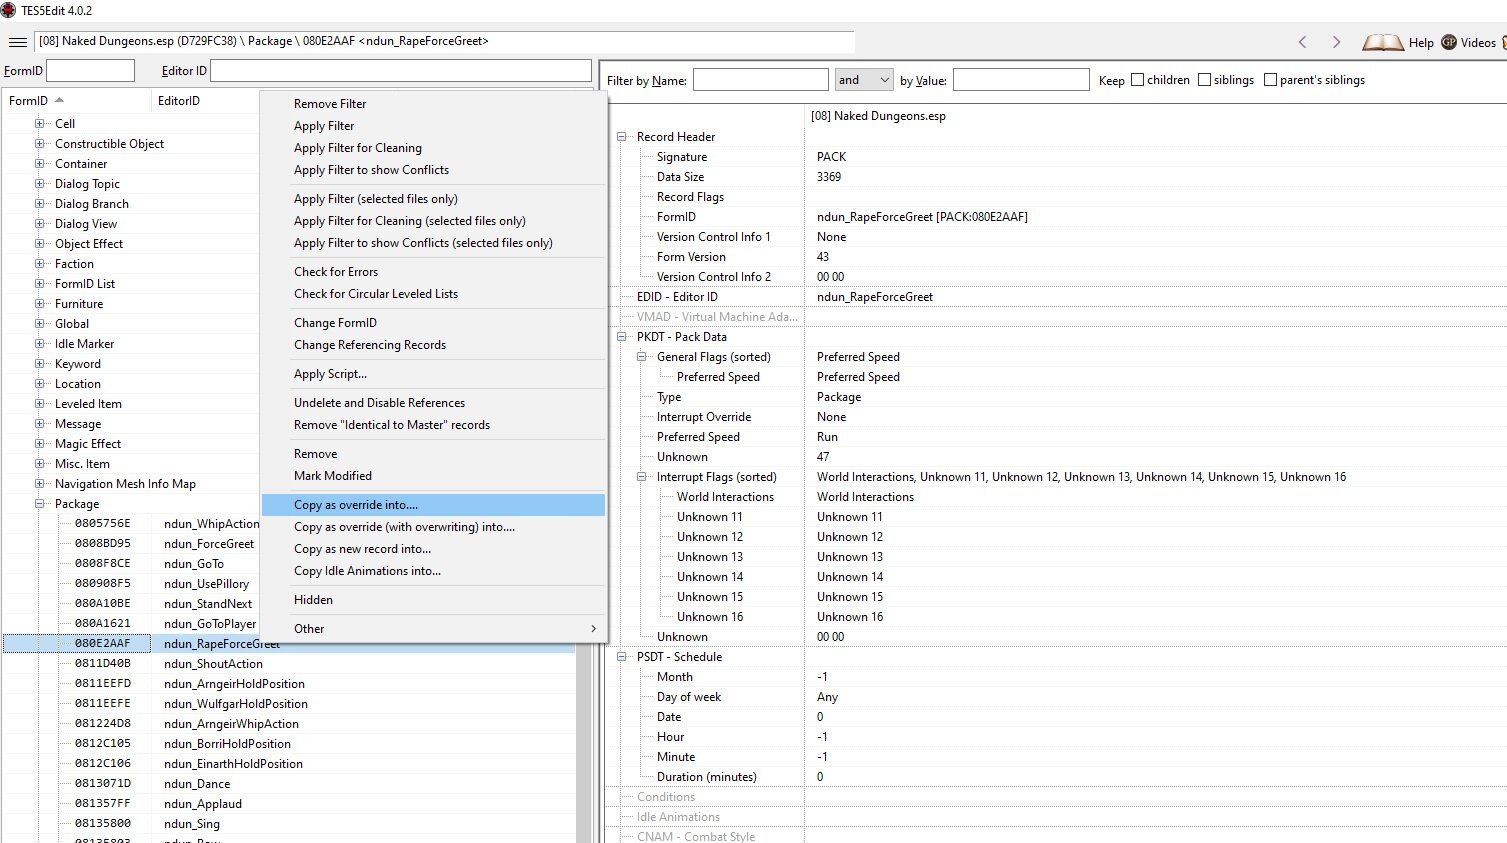Navigate forward with right arrow icon

coord(1336,42)
